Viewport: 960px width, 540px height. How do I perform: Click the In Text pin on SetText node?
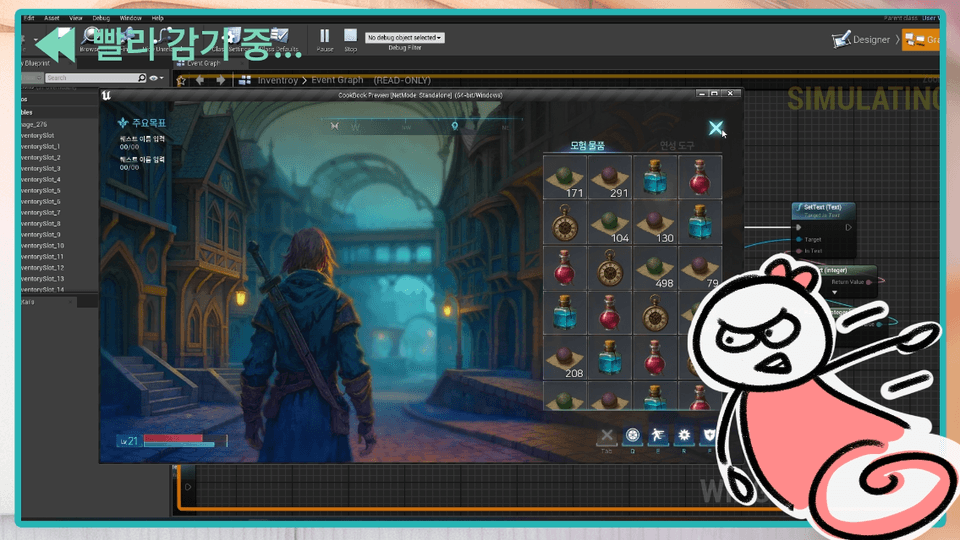pyautogui.click(x=798, y=251)
